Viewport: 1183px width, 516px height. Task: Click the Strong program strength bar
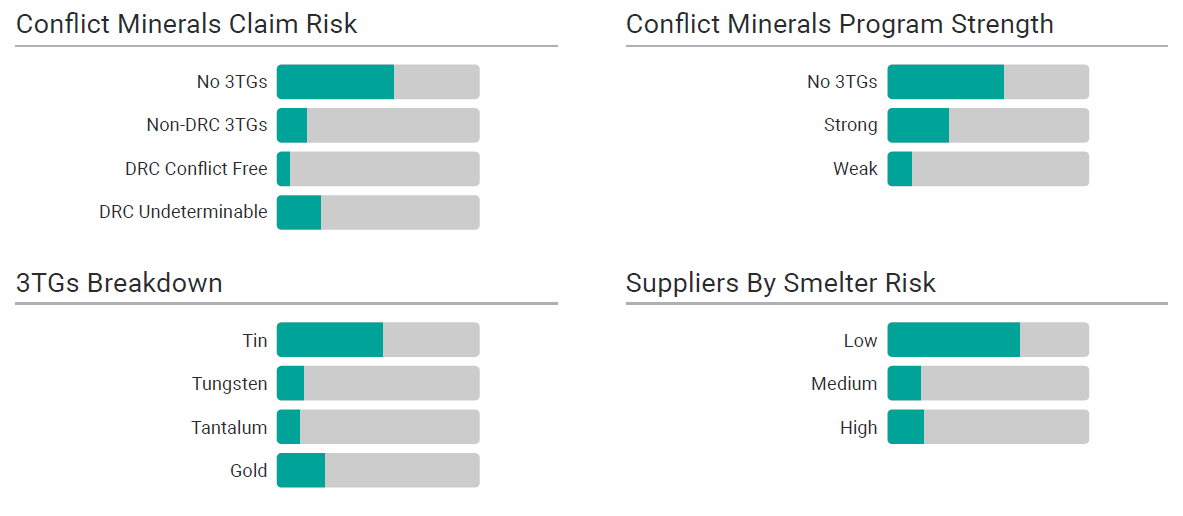click(988, 125)
